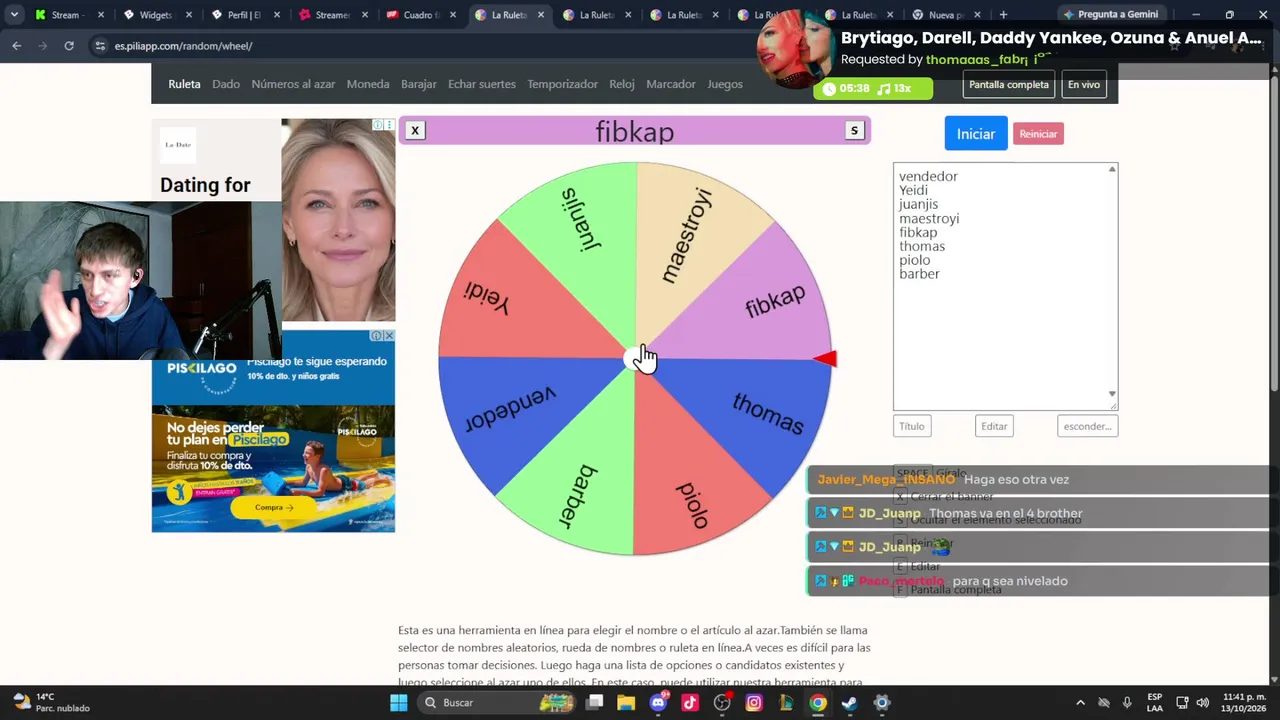The height and width of the screenshot is (720, 1280).
Task: Open File Explorer from taskbar
Action: coord(626,702)
